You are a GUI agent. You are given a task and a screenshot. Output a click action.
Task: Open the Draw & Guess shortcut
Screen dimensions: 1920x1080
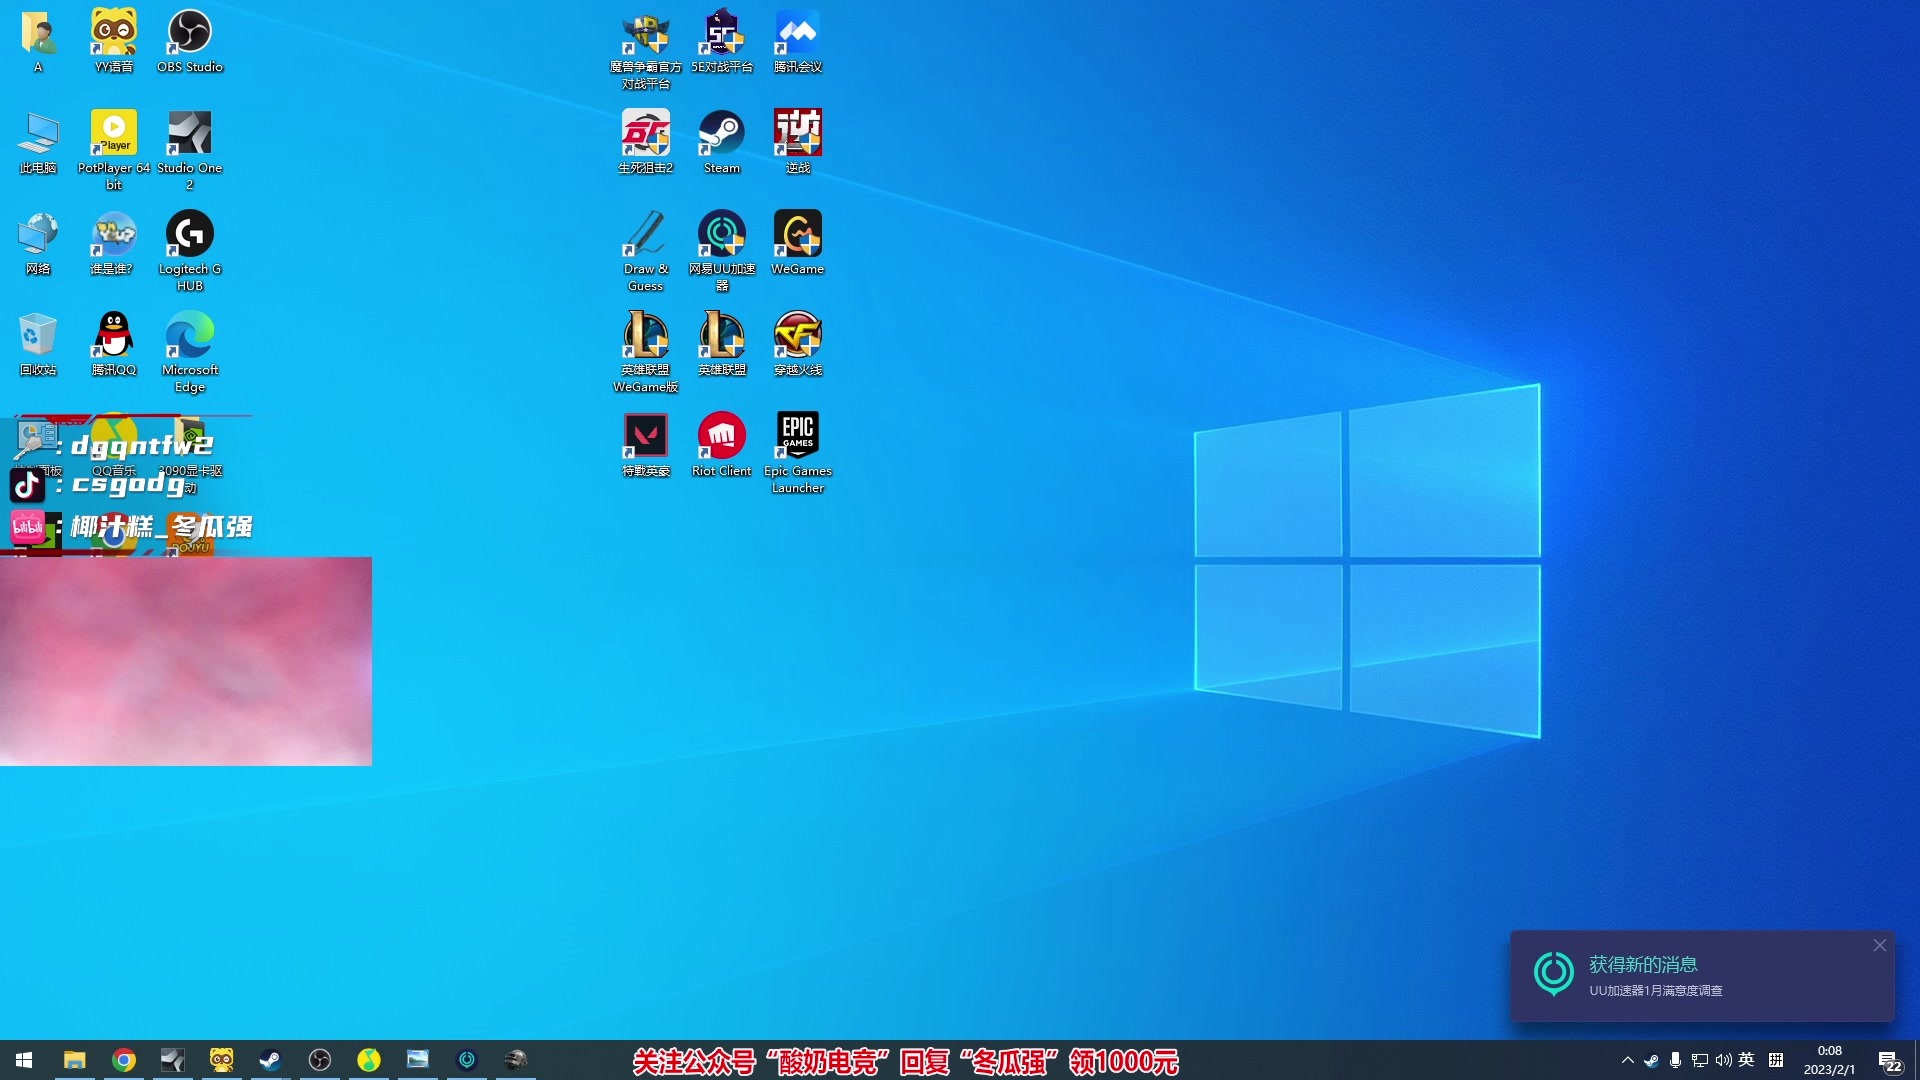click(645, 236)
